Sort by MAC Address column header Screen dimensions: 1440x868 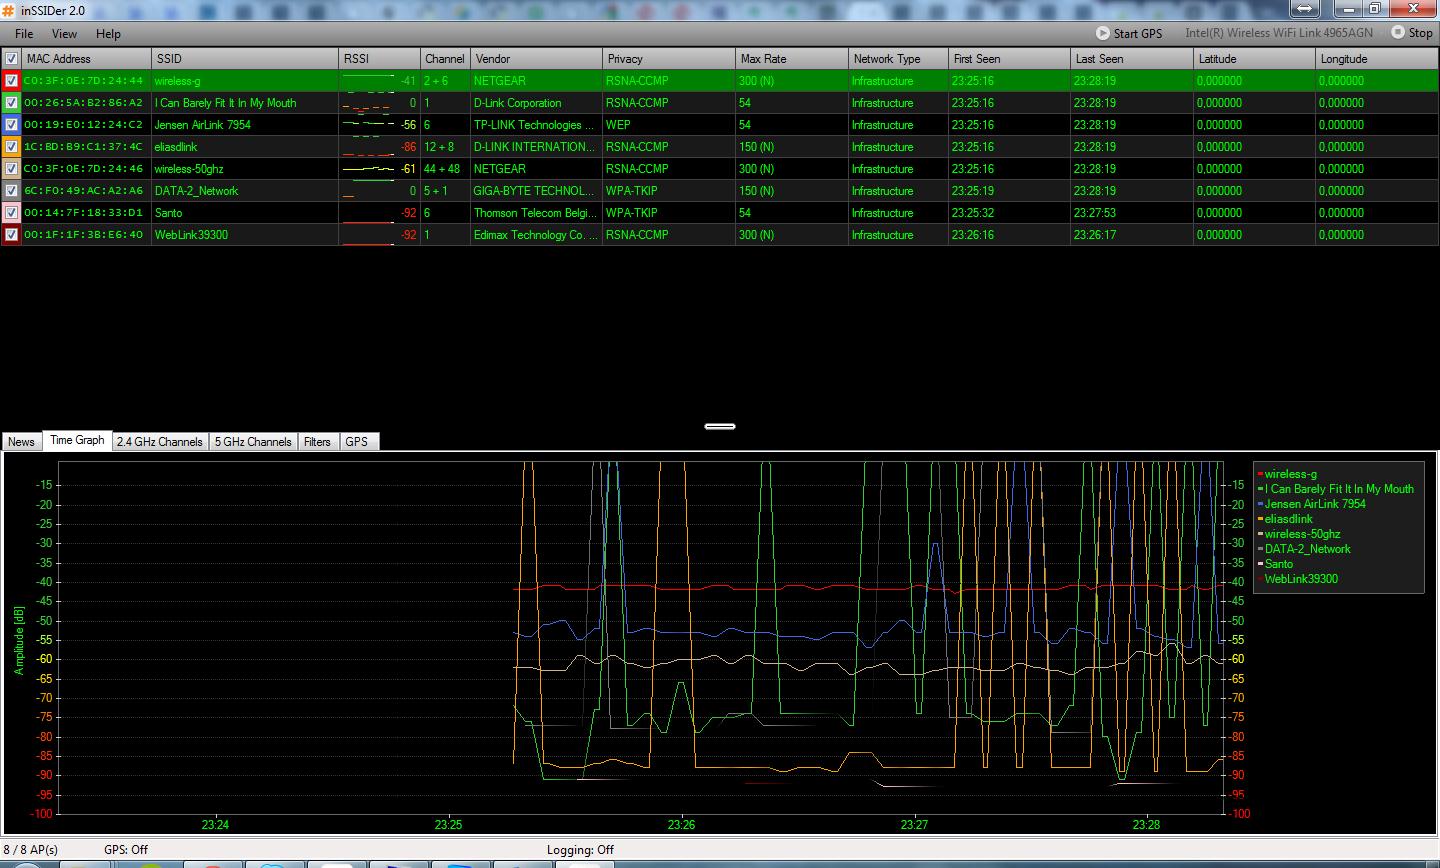(x=86, y=59)
